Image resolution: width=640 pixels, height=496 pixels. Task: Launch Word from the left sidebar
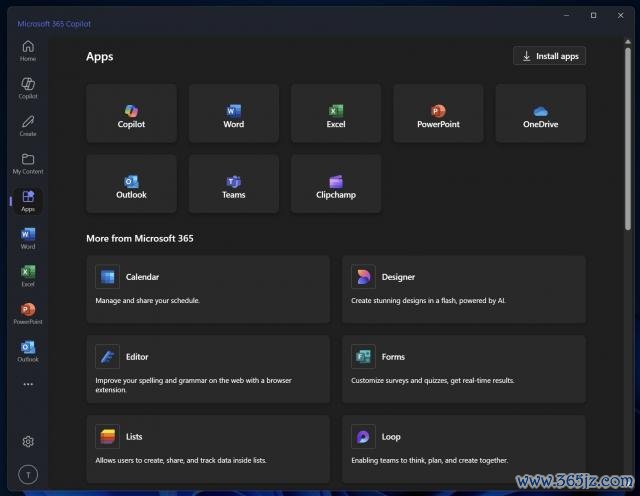tap(28, 238)
